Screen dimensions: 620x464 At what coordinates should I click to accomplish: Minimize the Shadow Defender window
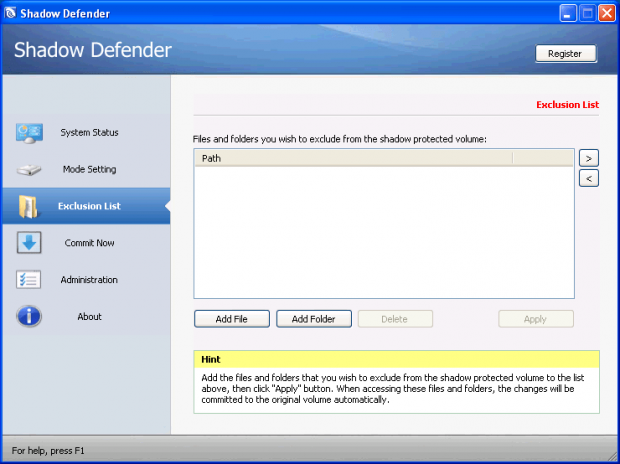click(567, 13)
